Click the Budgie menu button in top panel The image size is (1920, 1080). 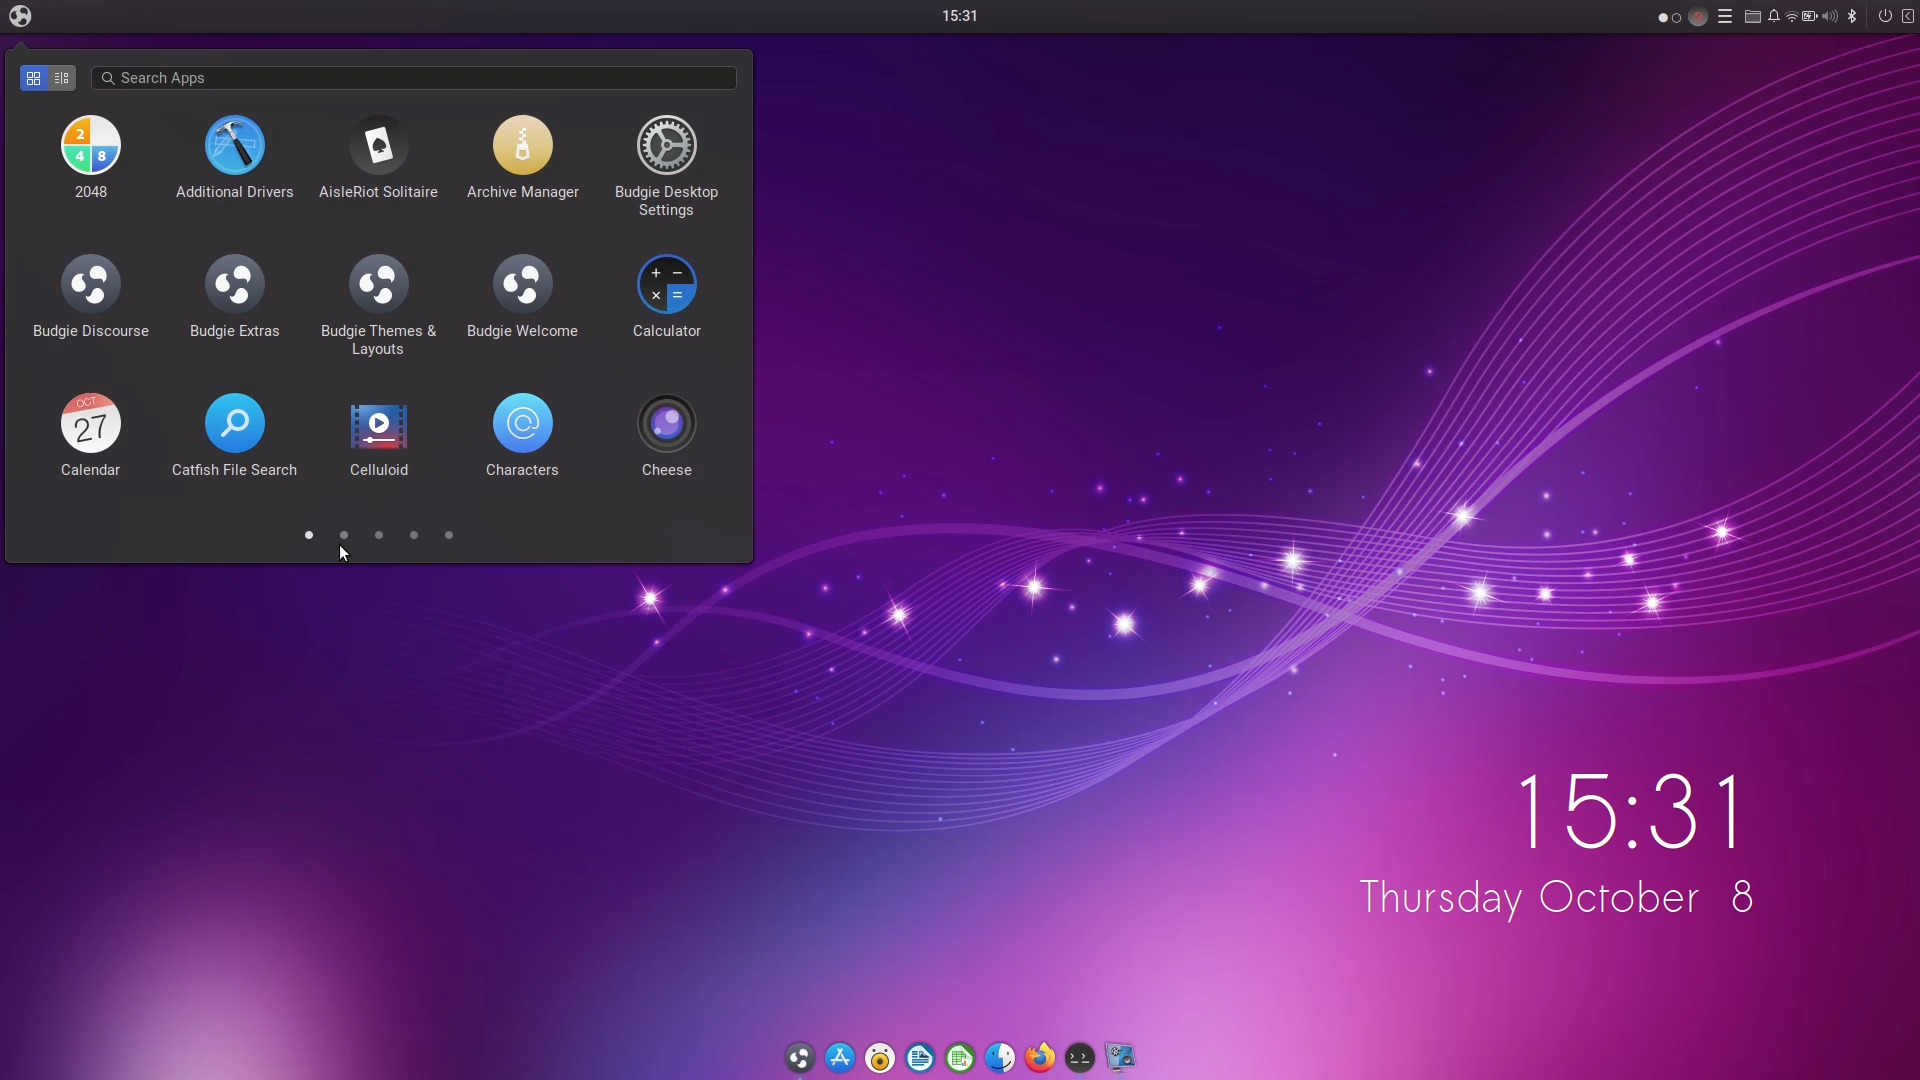coord(20,16)
